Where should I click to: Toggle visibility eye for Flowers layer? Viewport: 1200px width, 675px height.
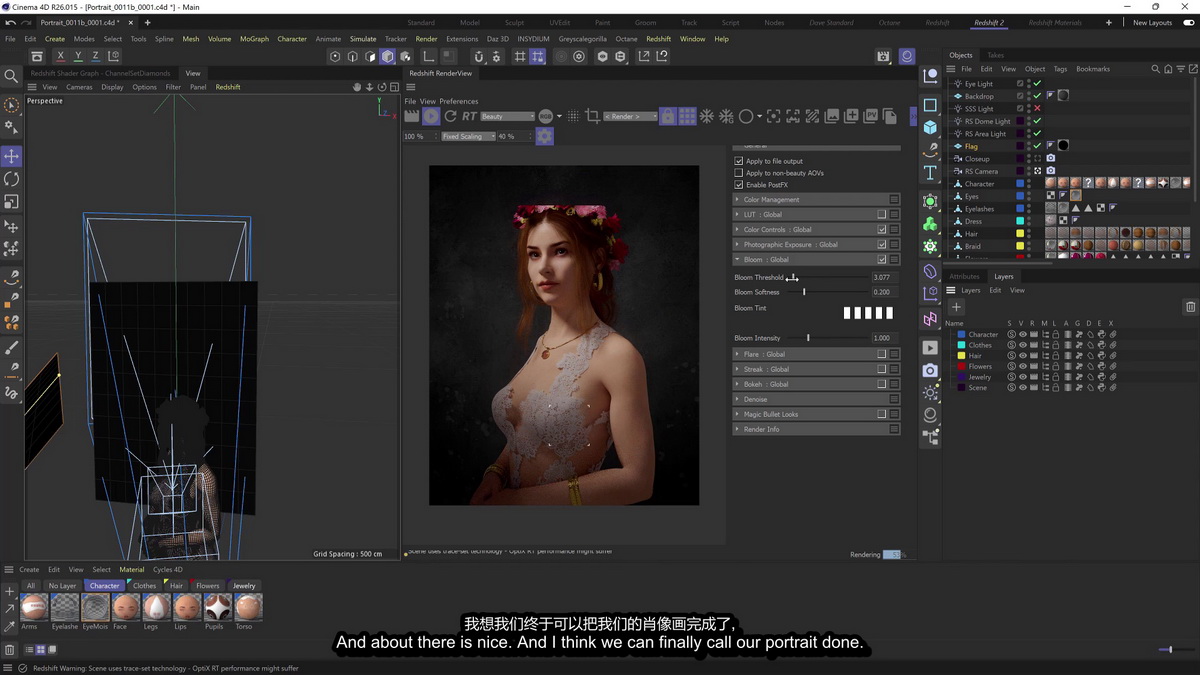[1022, 366]
